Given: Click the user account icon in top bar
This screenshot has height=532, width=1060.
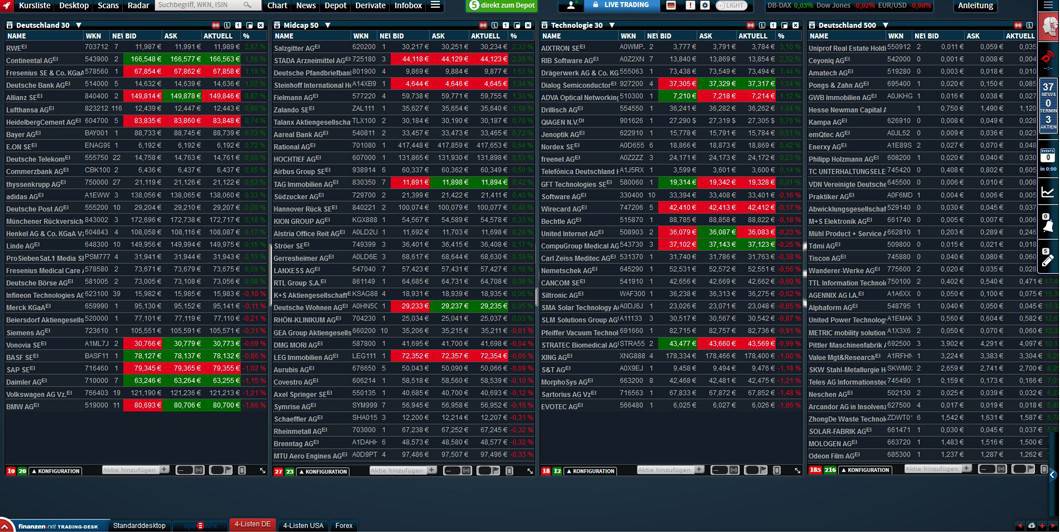Looking at the screenshot, I should click(572, 6).
